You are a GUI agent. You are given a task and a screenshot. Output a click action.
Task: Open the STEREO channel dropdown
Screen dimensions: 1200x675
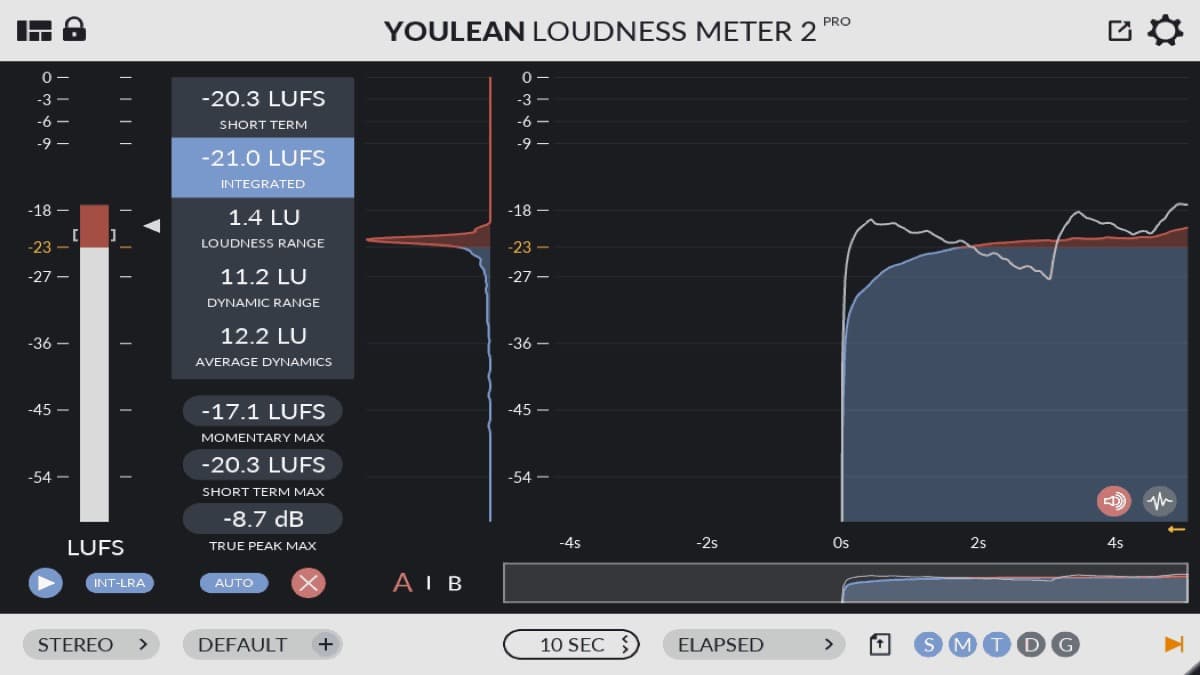[x=91, y=644]
